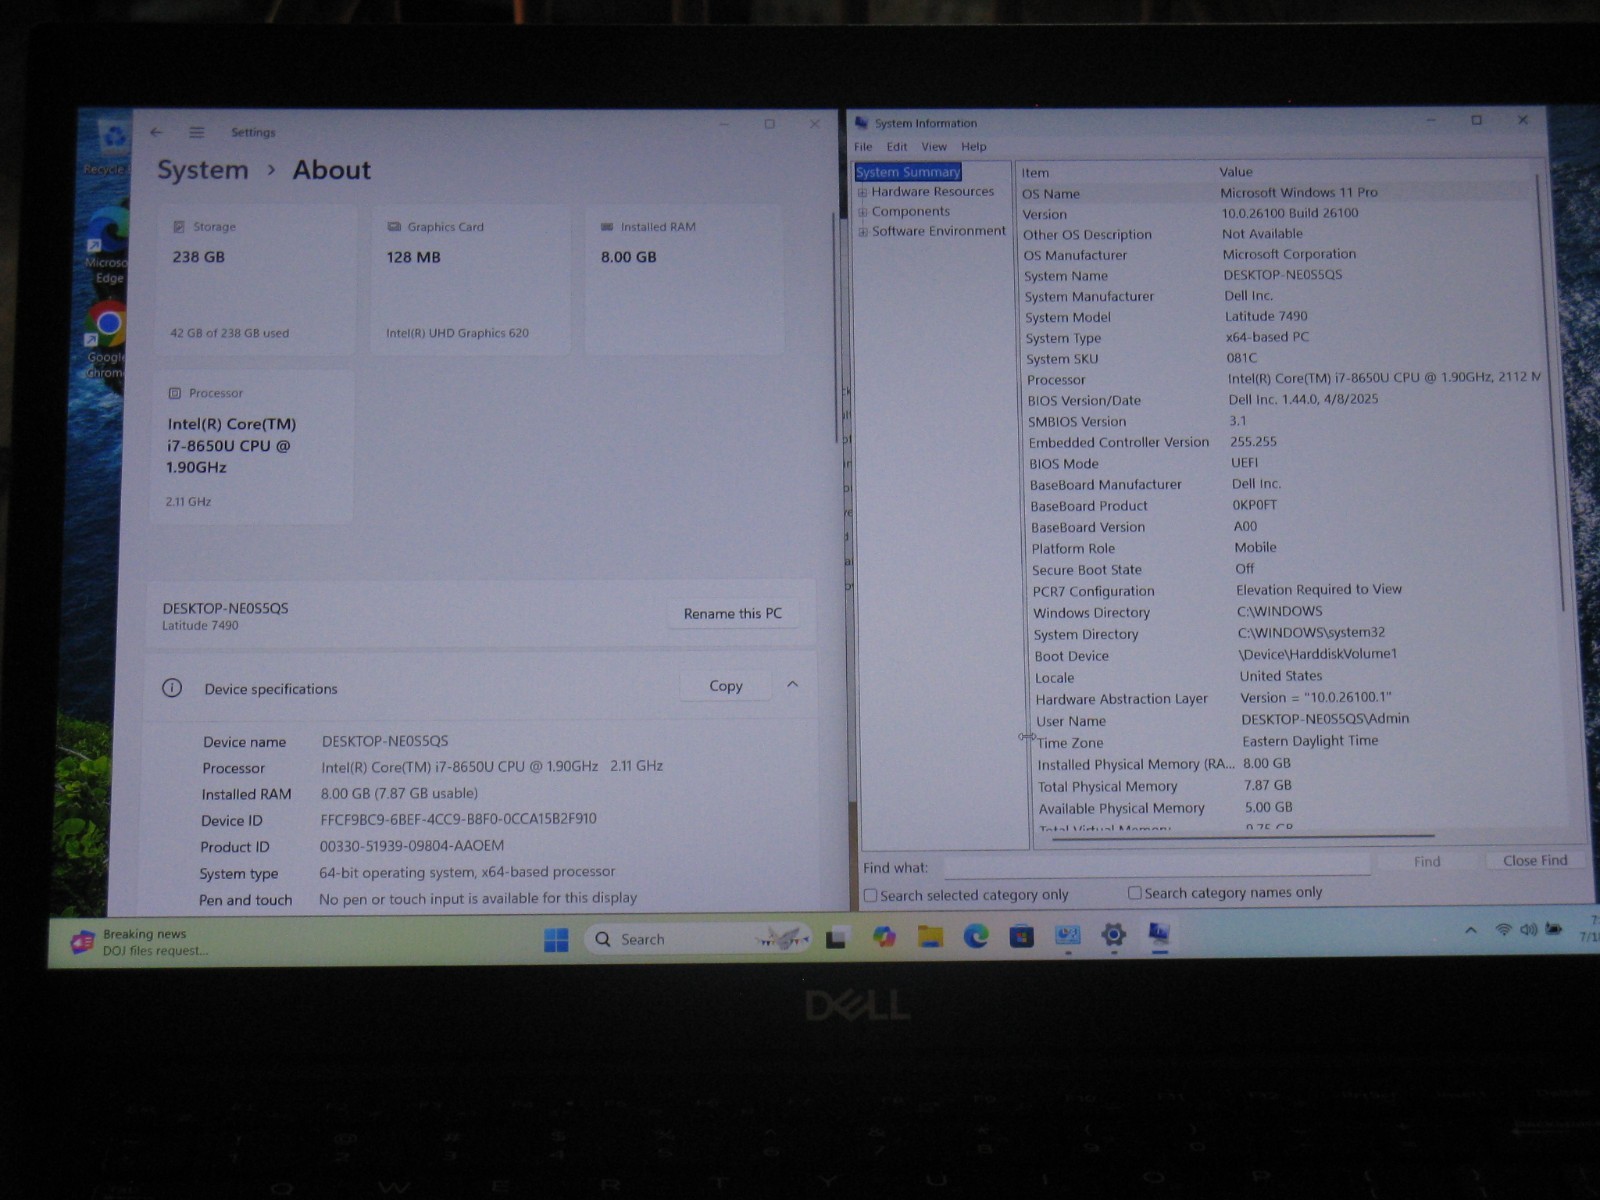This screenshot has width=1600, height=1200.
Task: Open File Explorer from the taskbar
Action: tap(930, 937)
